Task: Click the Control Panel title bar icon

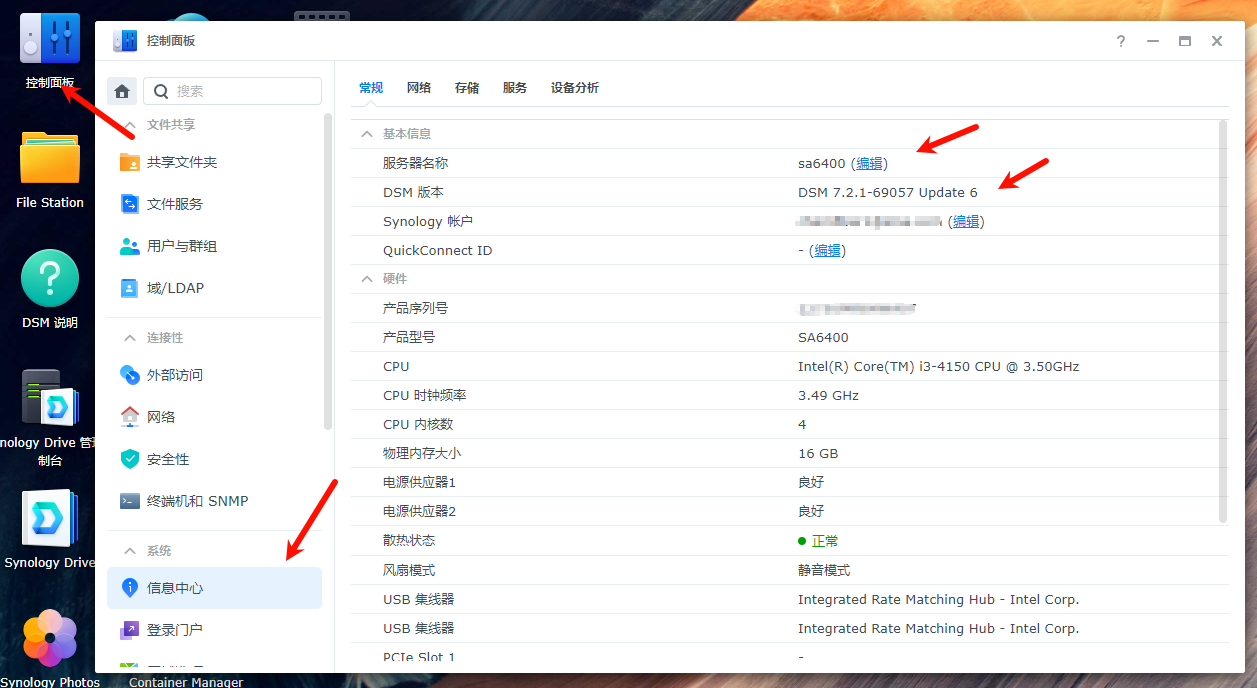Action: (x=126, y=41)
